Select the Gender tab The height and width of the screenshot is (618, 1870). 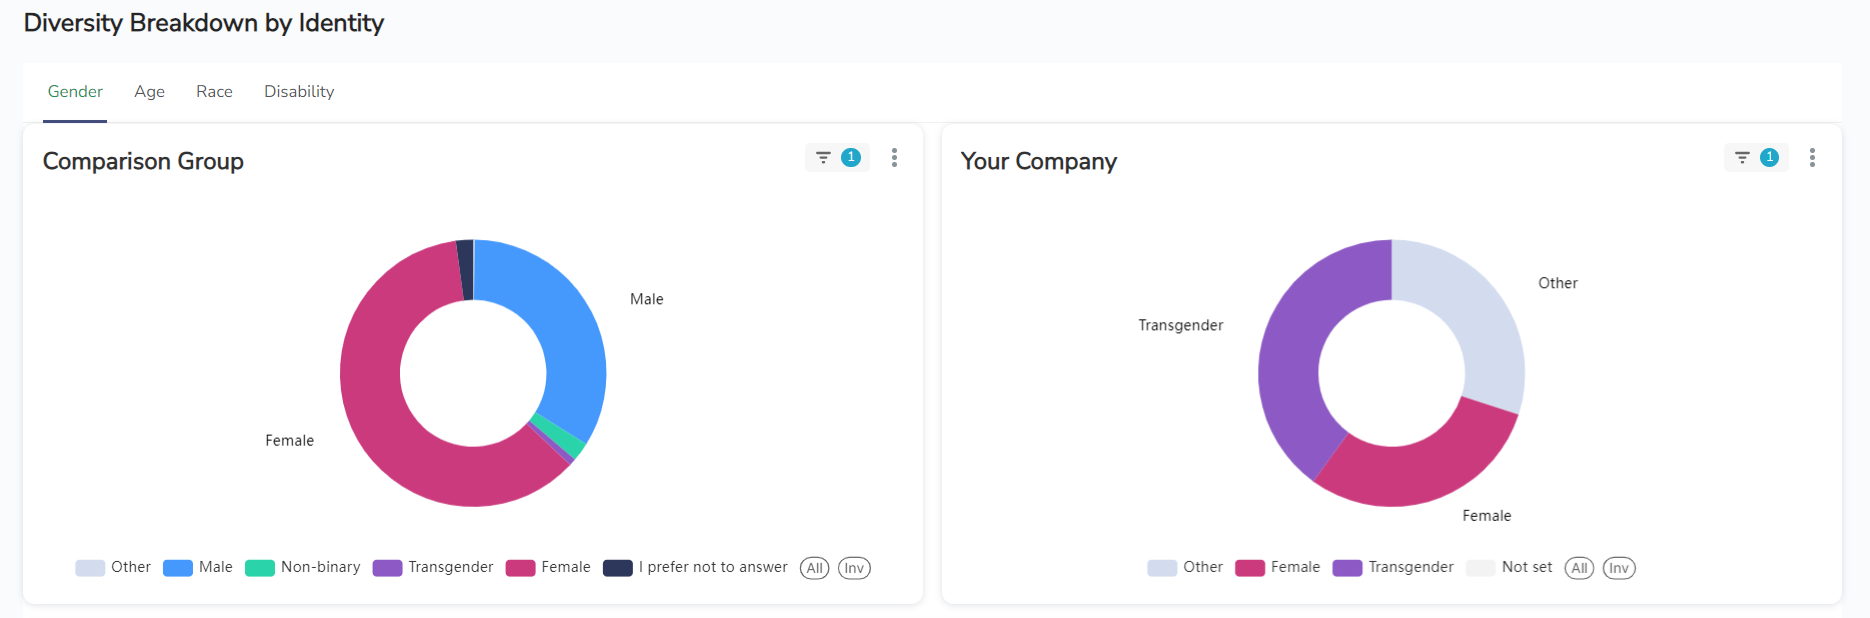[75, 92]
